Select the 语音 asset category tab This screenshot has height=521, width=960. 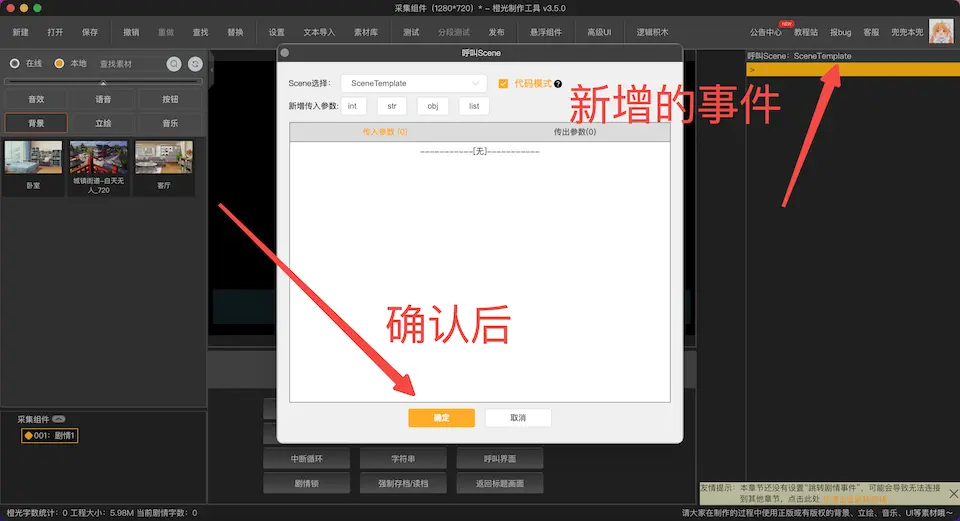(103, 99)
